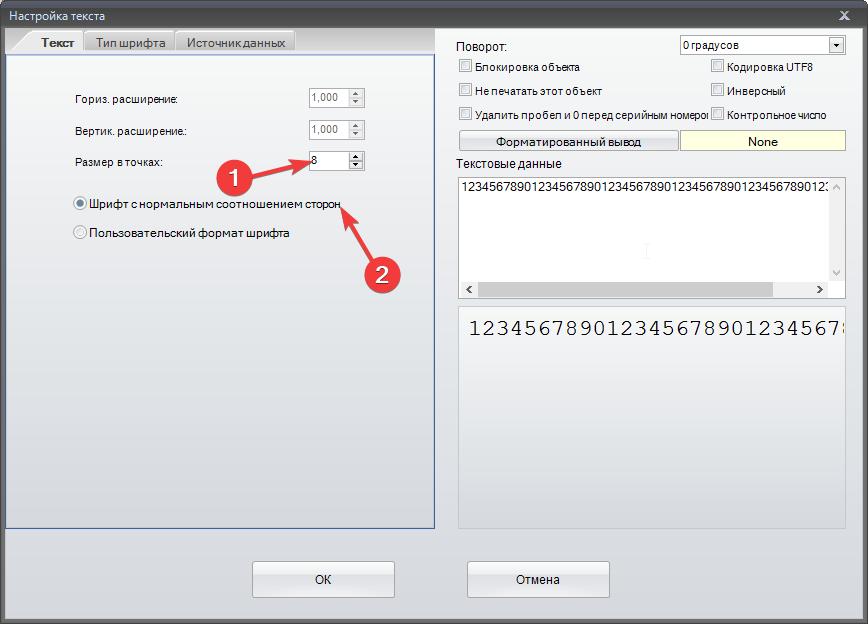Check the Кодировка UTF8 option
The image size is (868, 624).
(x=718, y=67)
